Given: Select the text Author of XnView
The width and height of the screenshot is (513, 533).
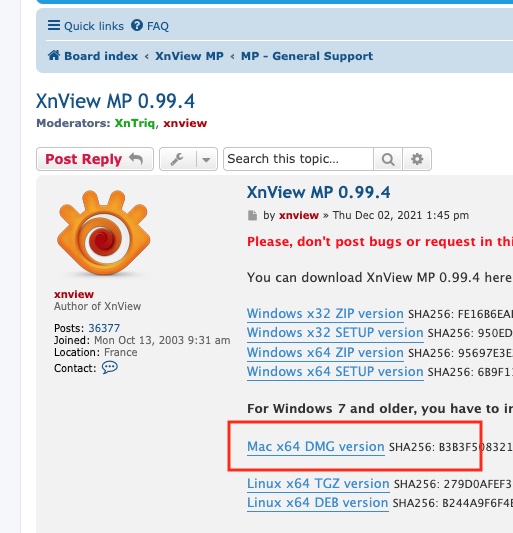Looking at the screenshot, I should 98,306.
